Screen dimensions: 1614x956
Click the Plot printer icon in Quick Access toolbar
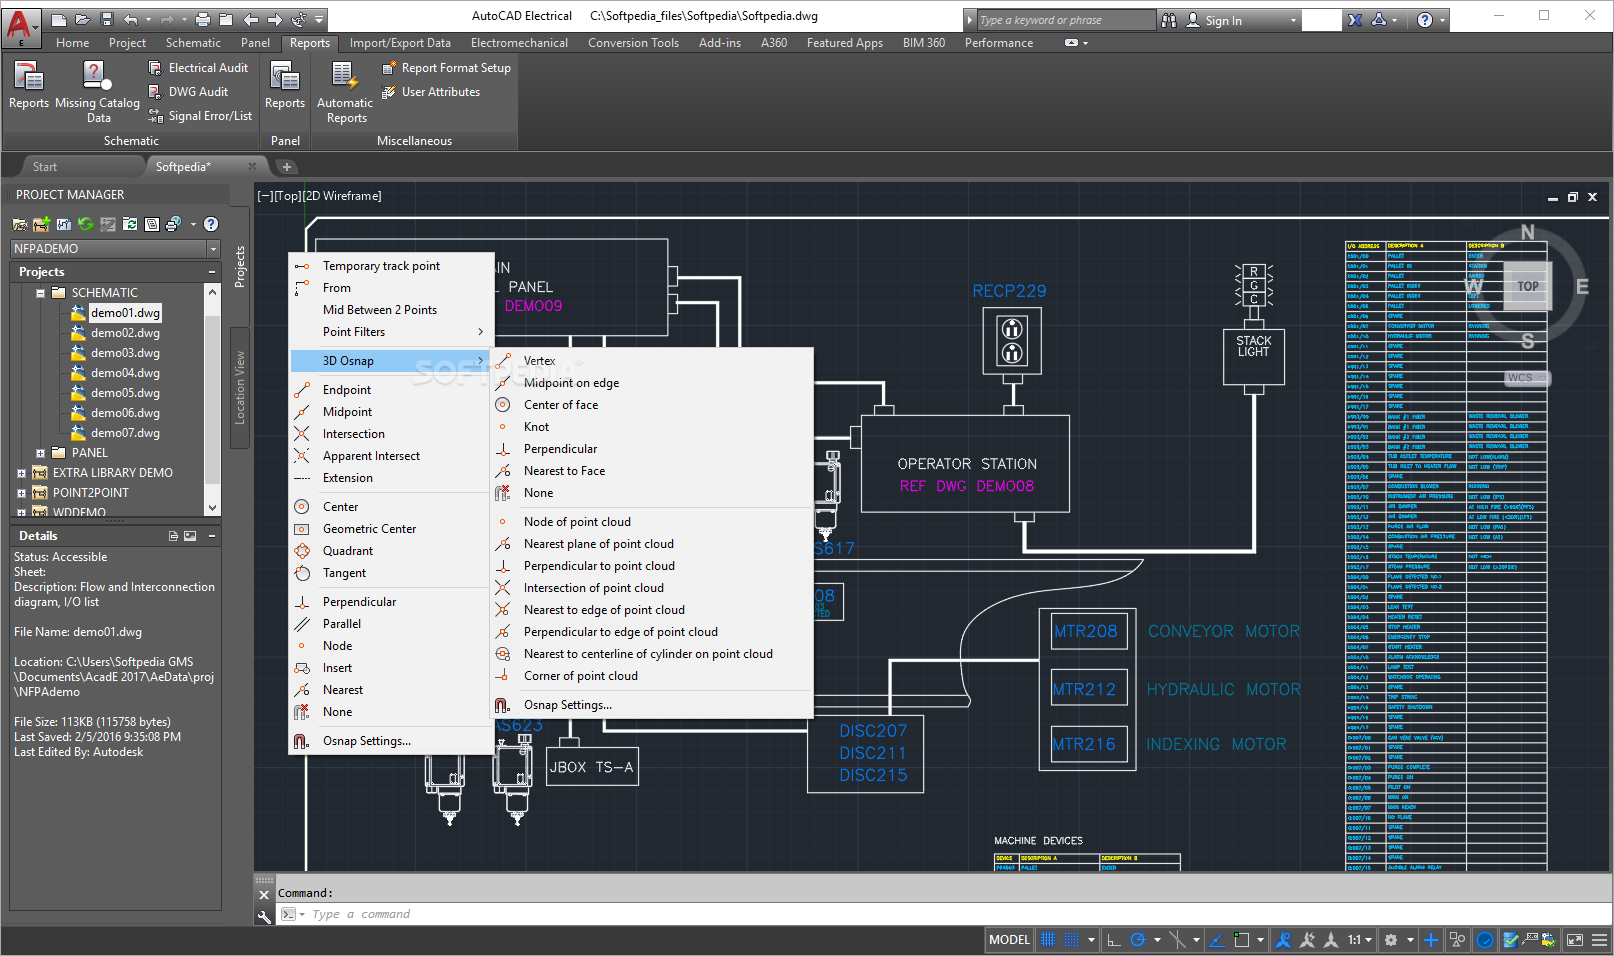pos(203,19)
